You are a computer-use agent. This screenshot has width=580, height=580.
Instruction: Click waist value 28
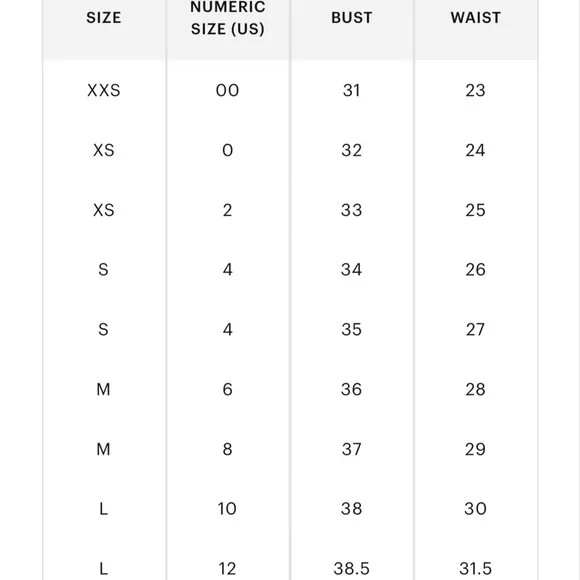475,390
